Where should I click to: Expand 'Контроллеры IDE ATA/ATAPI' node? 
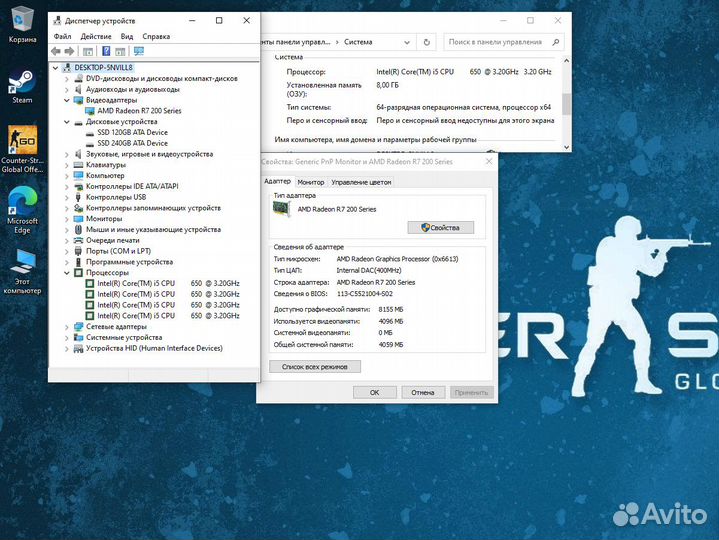tap(67, 187)
